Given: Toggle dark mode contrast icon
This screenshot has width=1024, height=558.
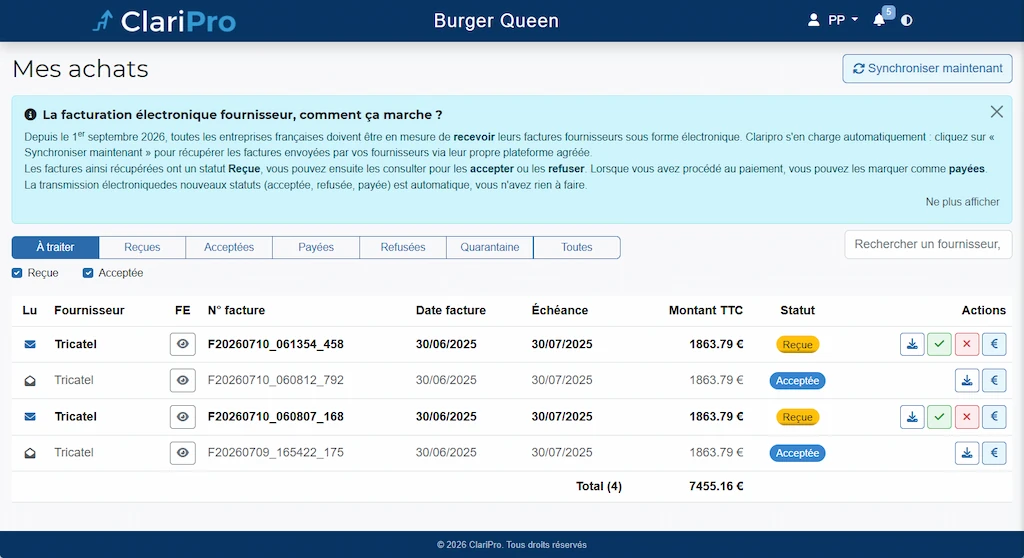Looking at the screenshot, I should [x=906, y=20].
